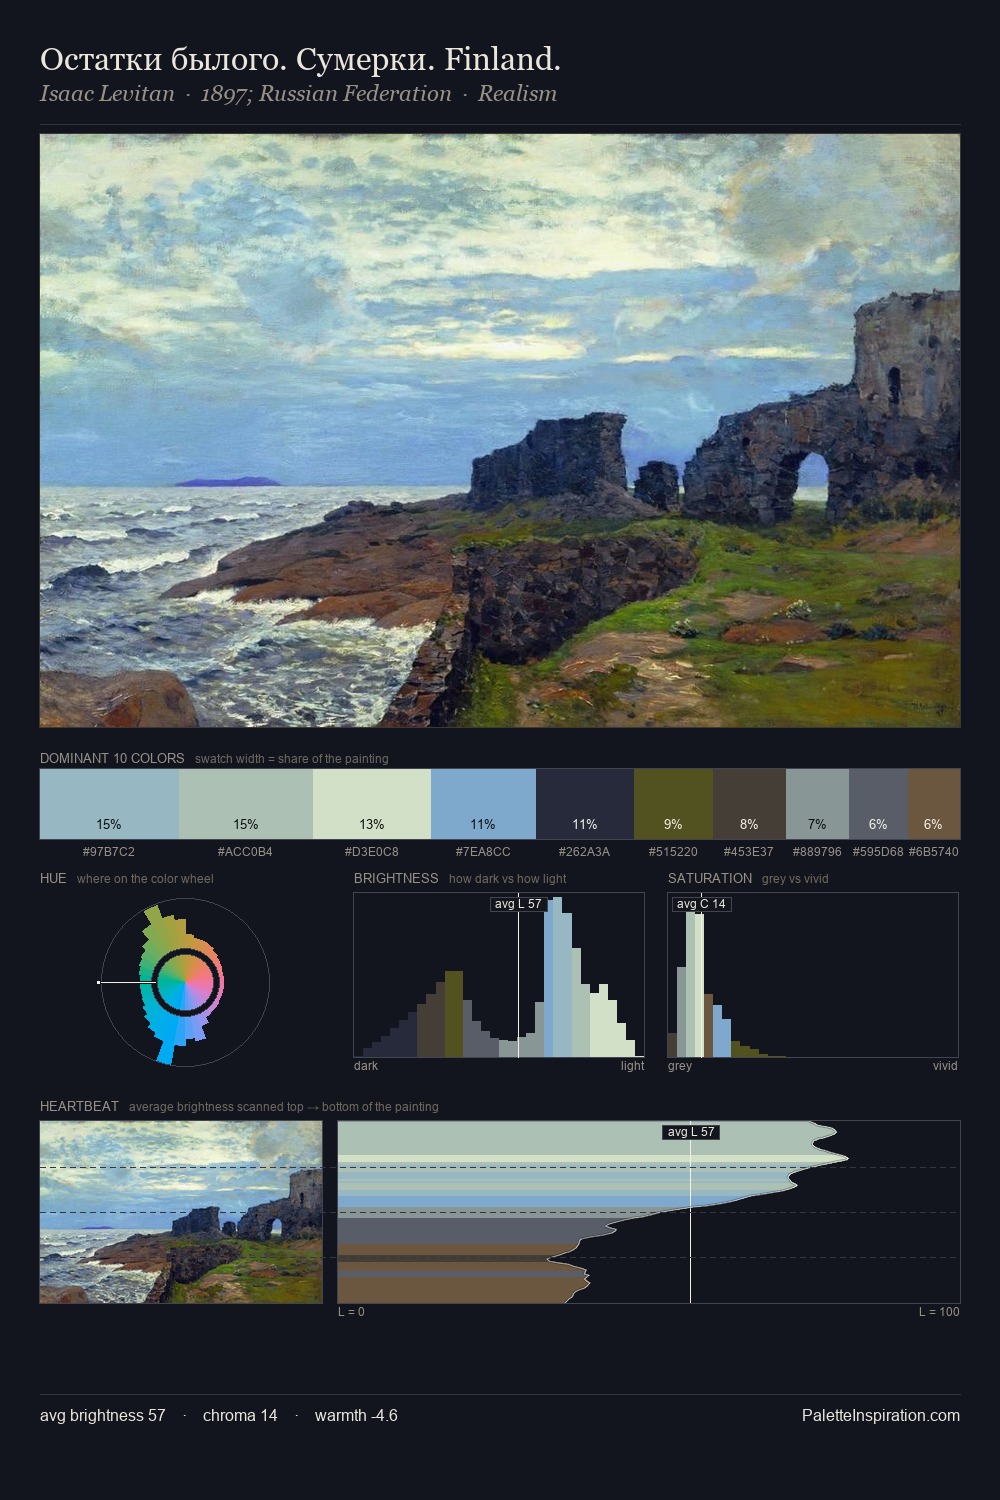Viewport: 1000px width, 1500px height.
Task: Select the #ACC0B4 swatch in the palette
Action: (x=246, y=803)
